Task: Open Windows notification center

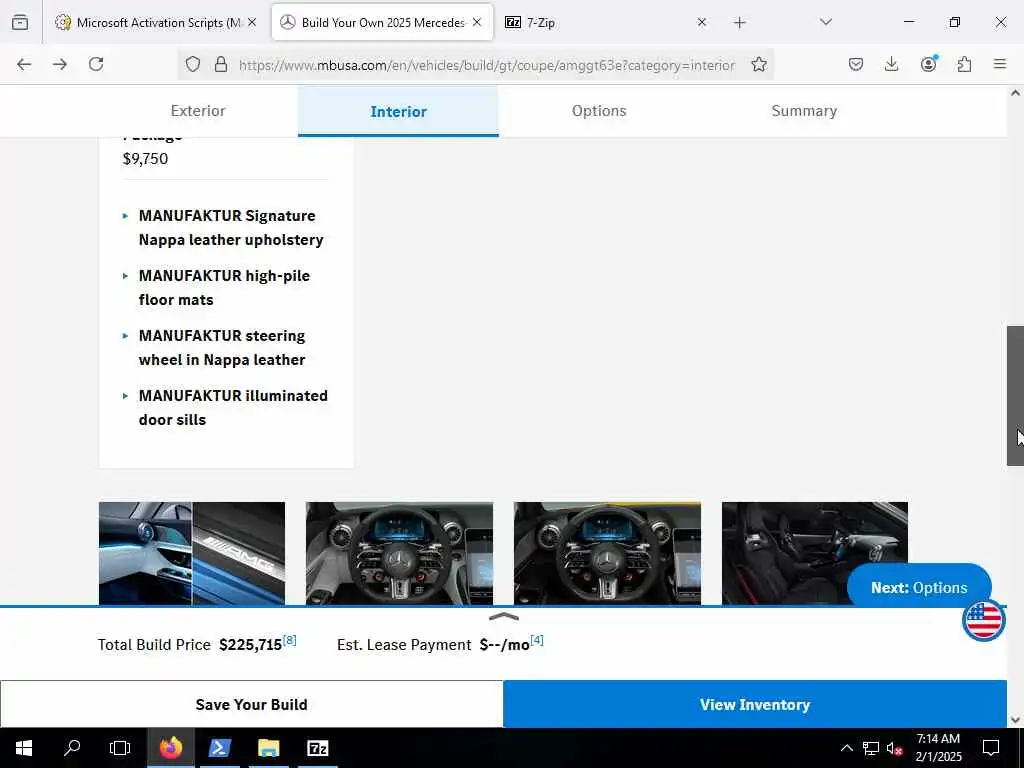Action: click(x=991, y=748)
